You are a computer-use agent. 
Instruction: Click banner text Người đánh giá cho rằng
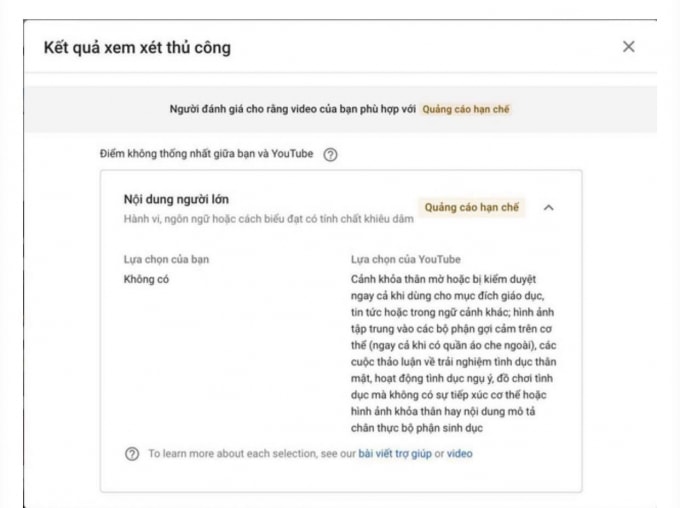click(293, 109)
